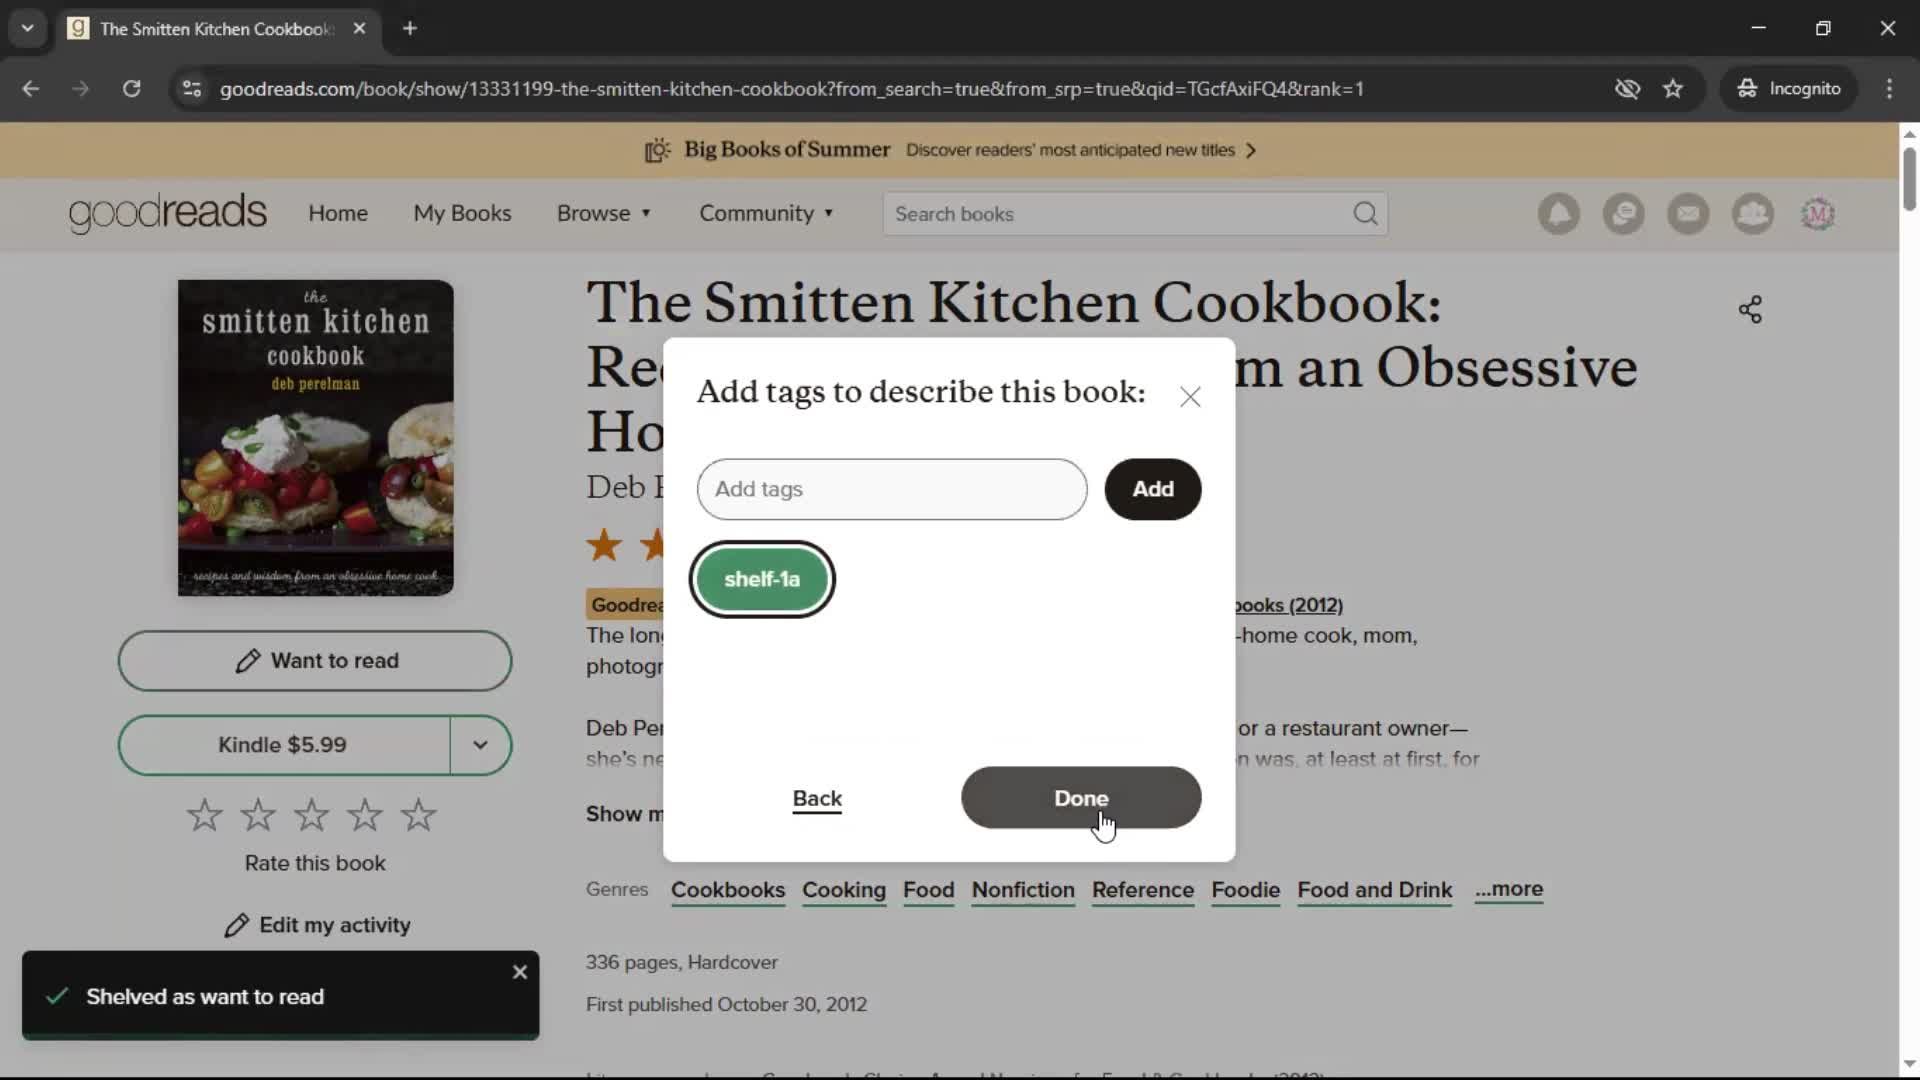
Task: Expand genres with ...more link
Action: point(1509,889)
